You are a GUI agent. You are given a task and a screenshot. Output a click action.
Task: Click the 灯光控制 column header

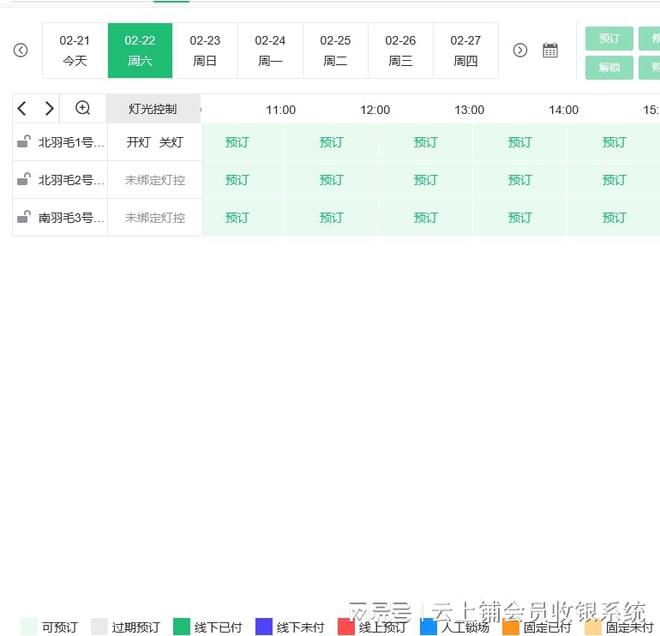coord(153,109)
